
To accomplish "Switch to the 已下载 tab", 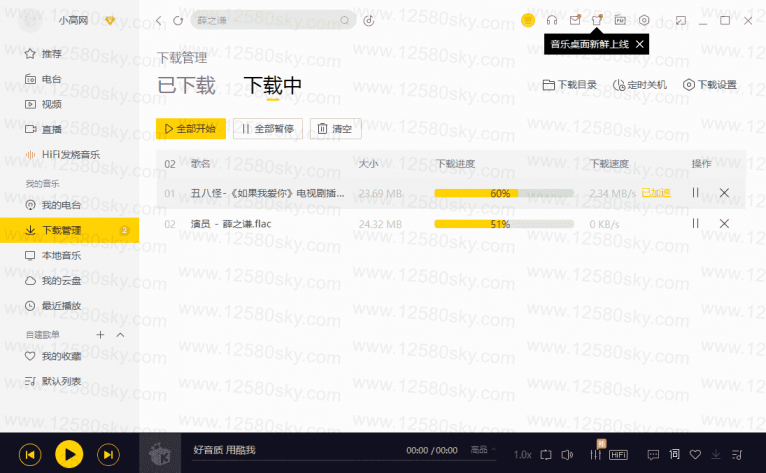I will coord(186,86).
